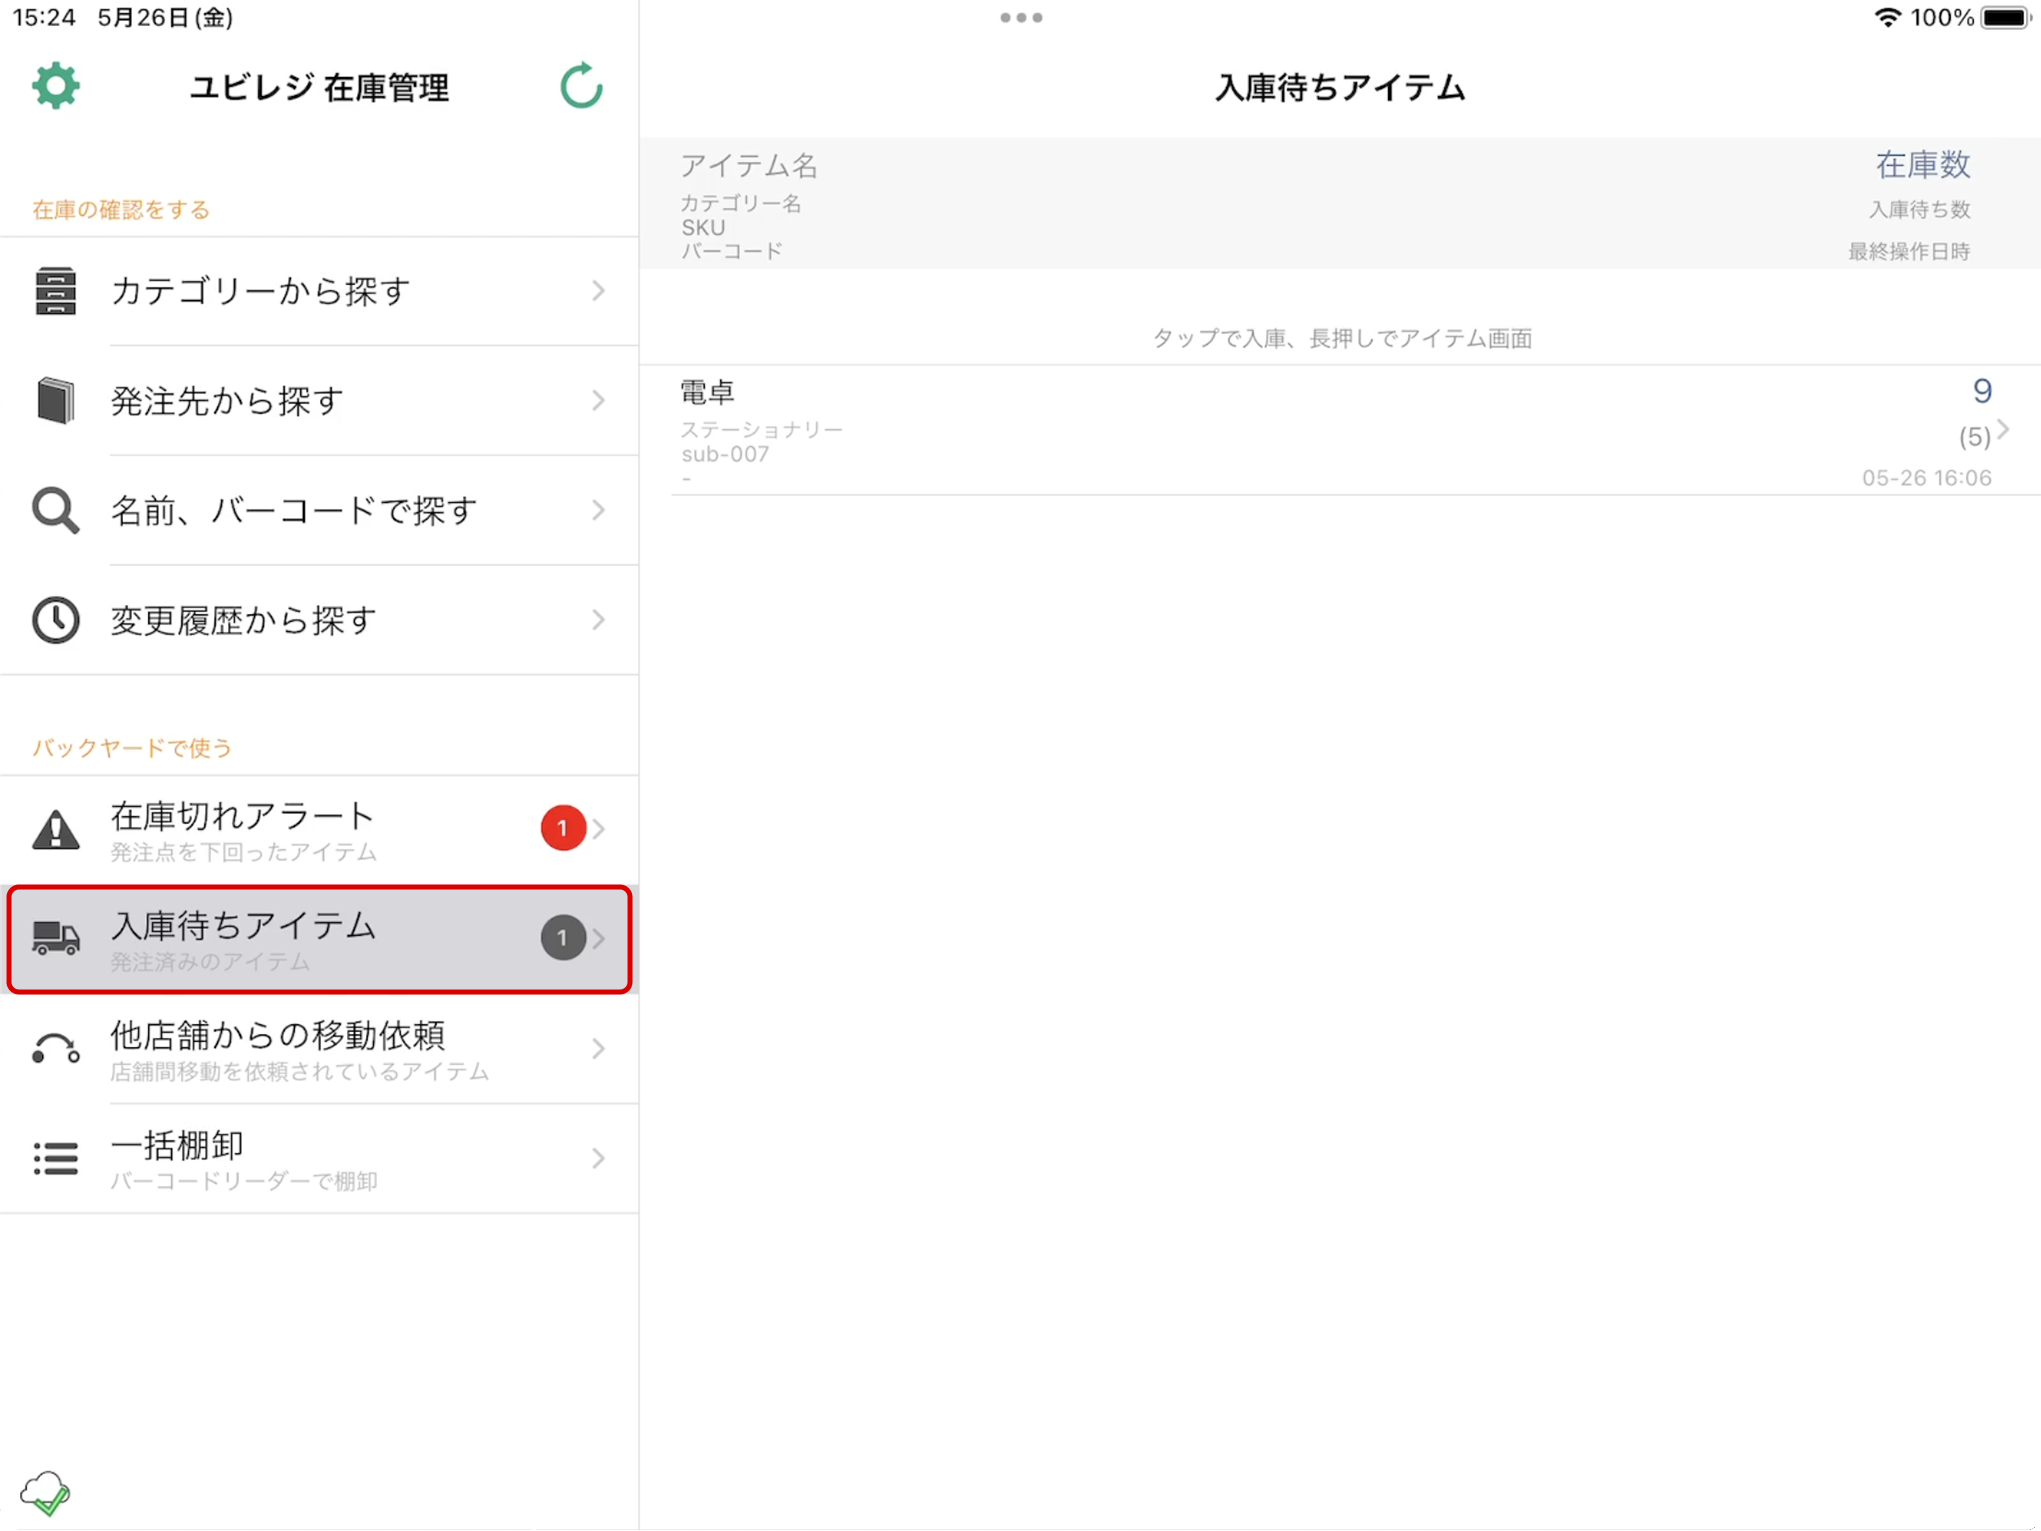The height and width of the screenshot is (1531, 2041).
Task: Tap the アイテム名 column header
Action: 749,166
